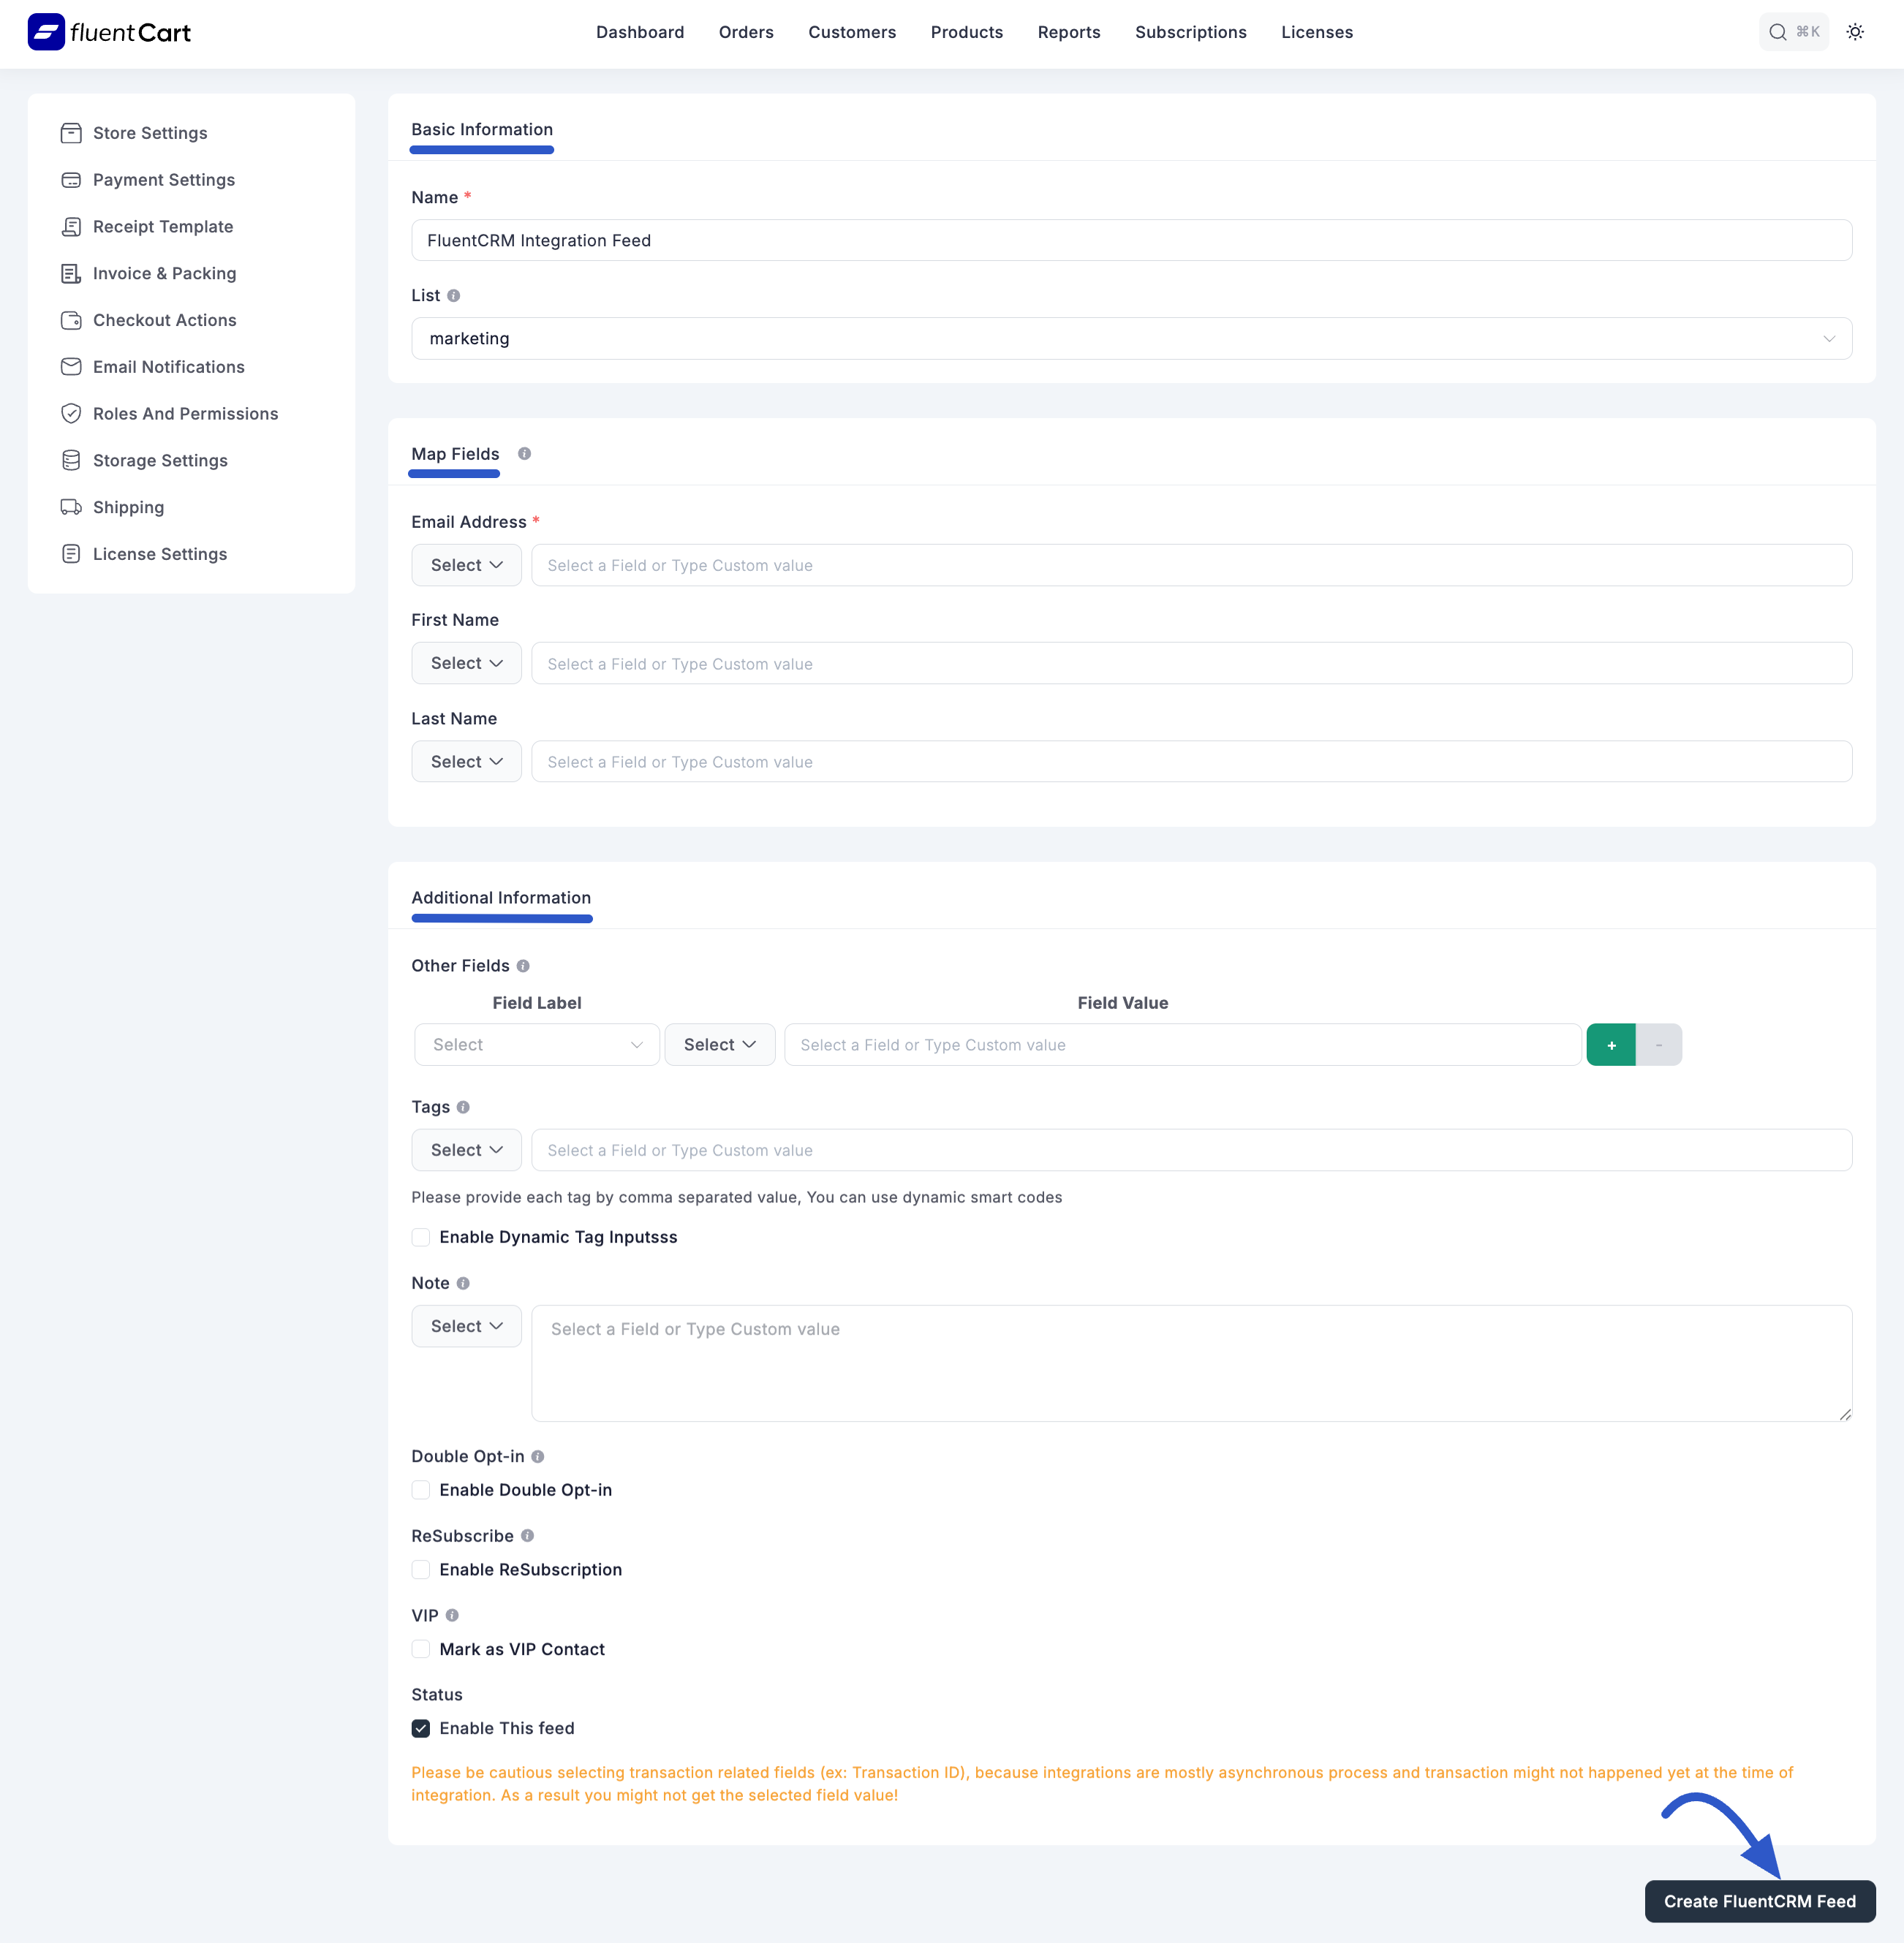Click the Other Fields value input

coord(1183,1045)
